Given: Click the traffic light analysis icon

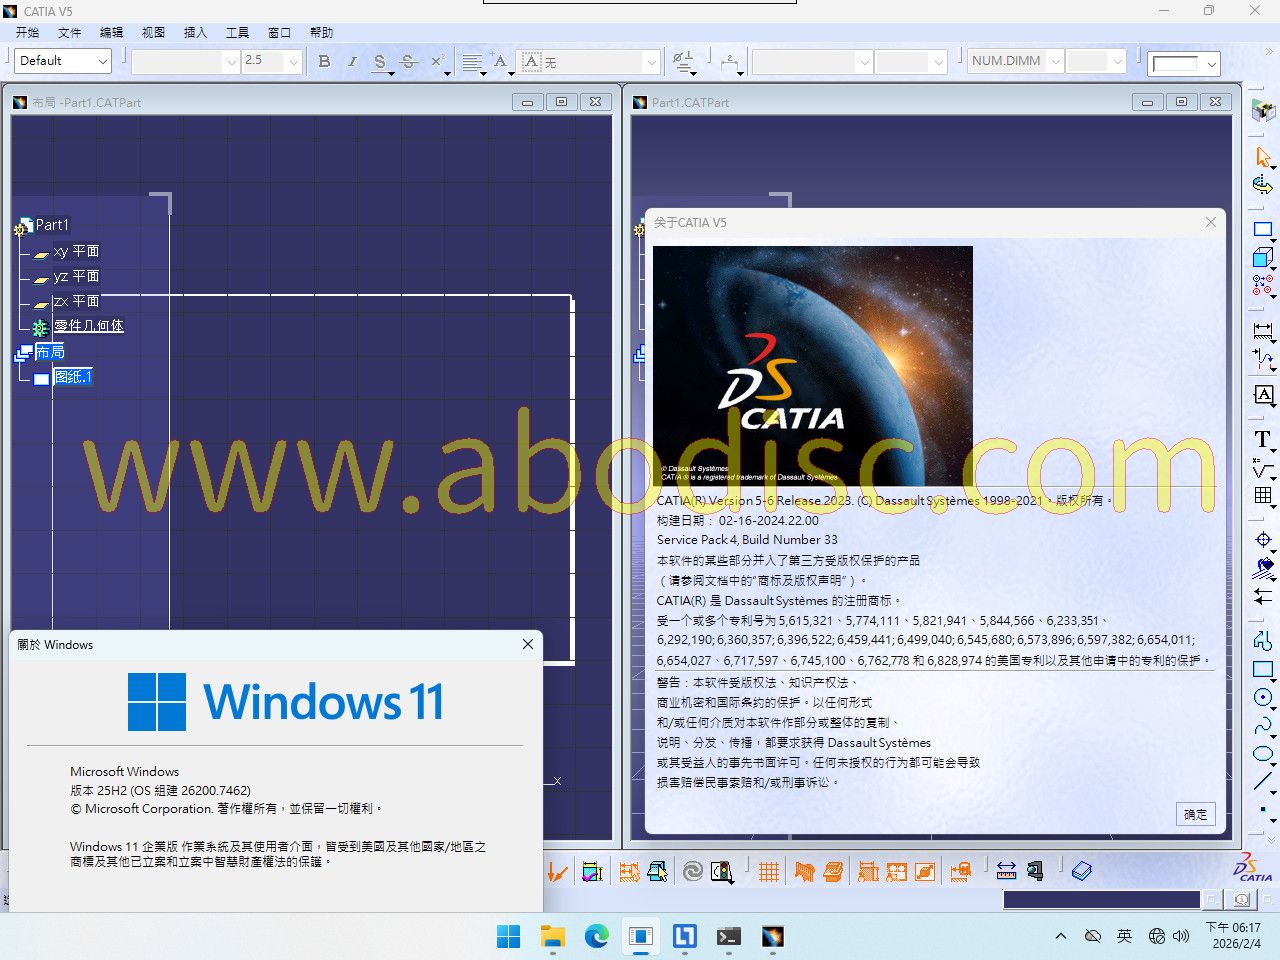Looking at the screenshot, I should pos(722,872).
